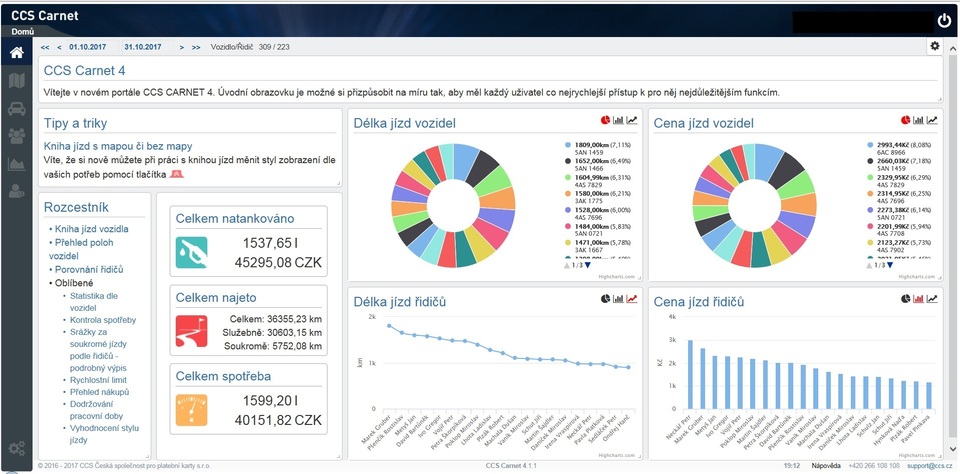Screen dimensions: 960x474
Task: Select the Domů breadcrumb tab
Action: click(22, 31)
